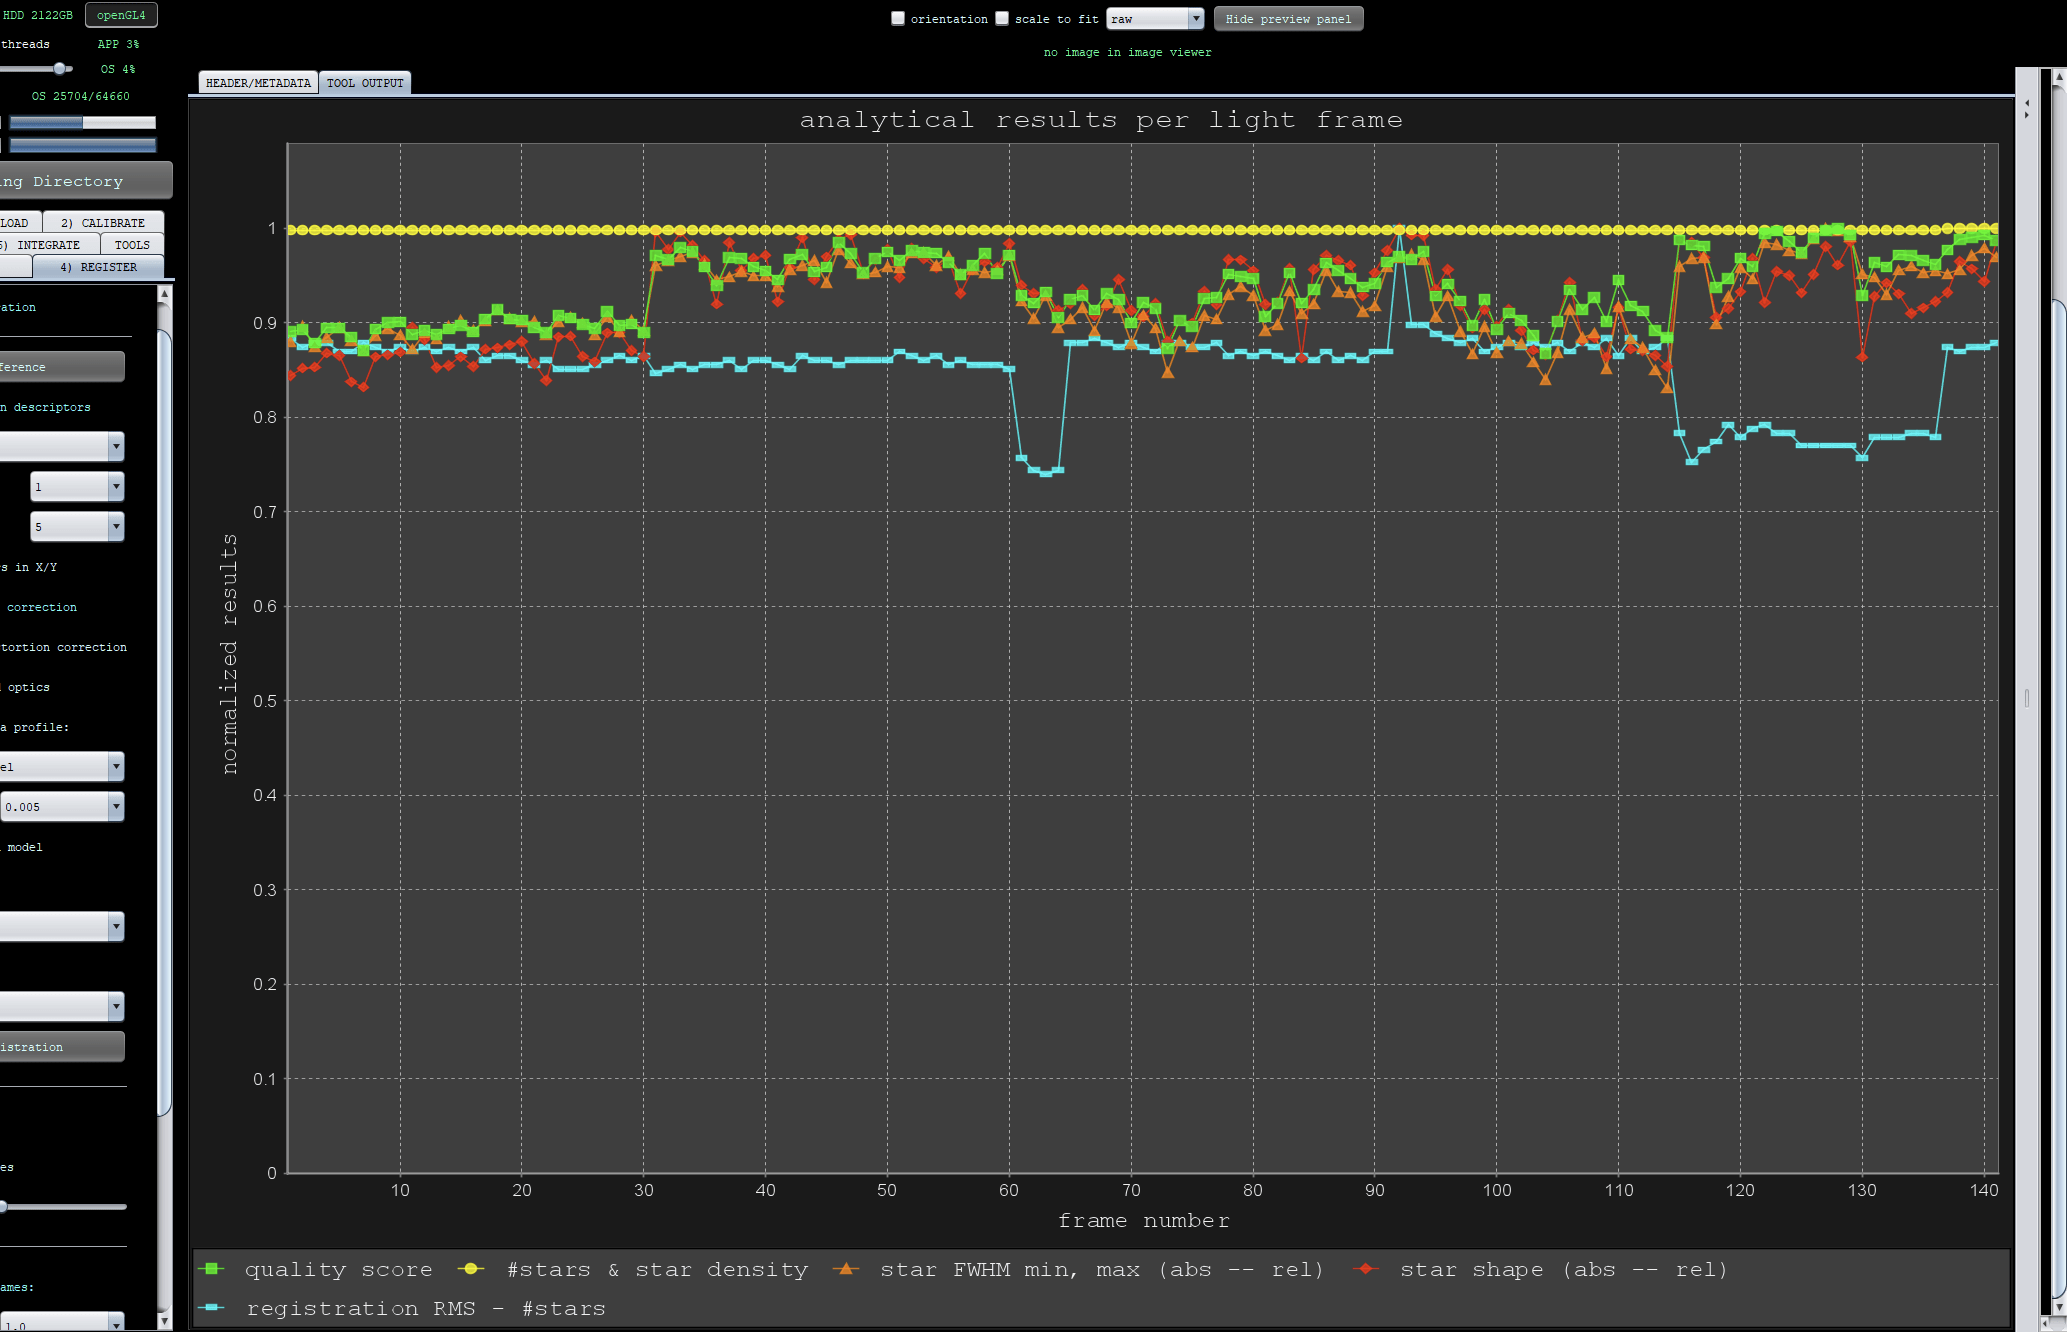This screenshot has width=2067, height=1332.
Task: Click the cyan registration RMS legend marker
Action: click(211, 1307)
